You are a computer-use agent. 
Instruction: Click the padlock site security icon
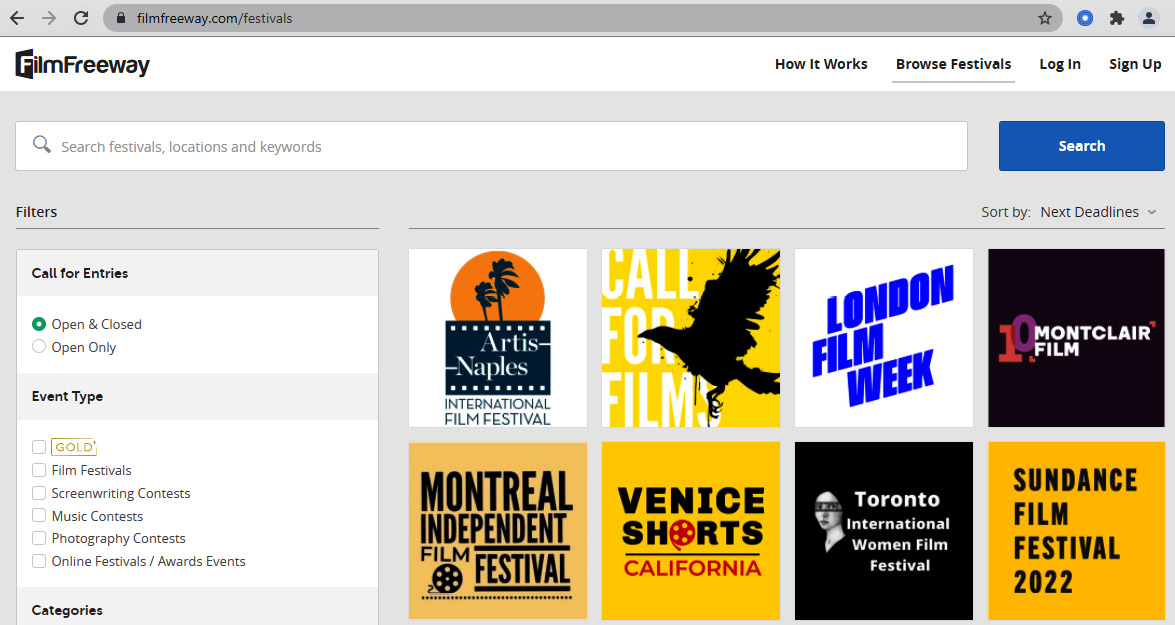coord(121,18)
